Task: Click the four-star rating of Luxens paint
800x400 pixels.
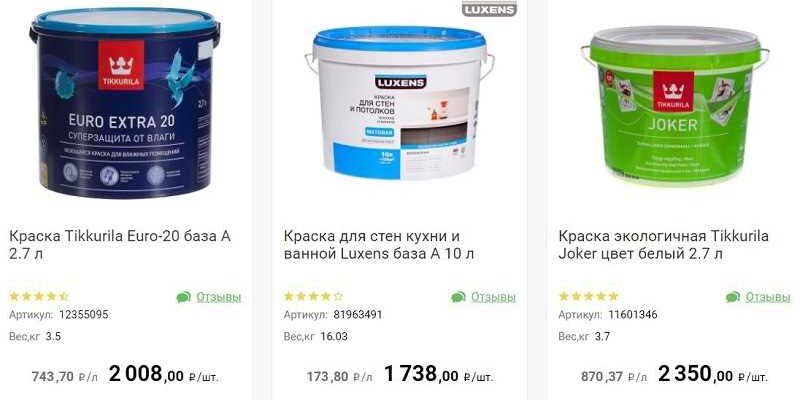Action: tap(313, 296)
